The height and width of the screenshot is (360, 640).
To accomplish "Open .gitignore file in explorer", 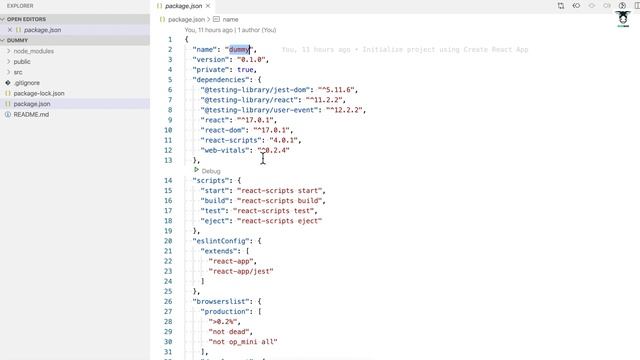I will point(27,82).
